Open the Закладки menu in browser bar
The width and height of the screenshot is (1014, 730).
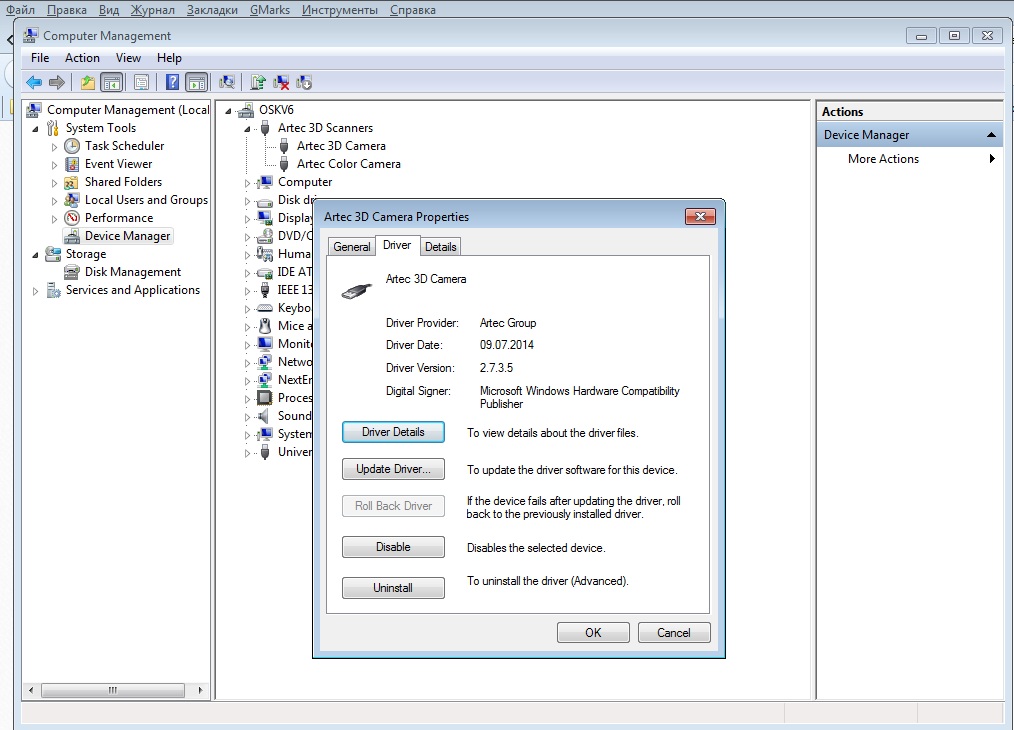(x=212, y=10)
